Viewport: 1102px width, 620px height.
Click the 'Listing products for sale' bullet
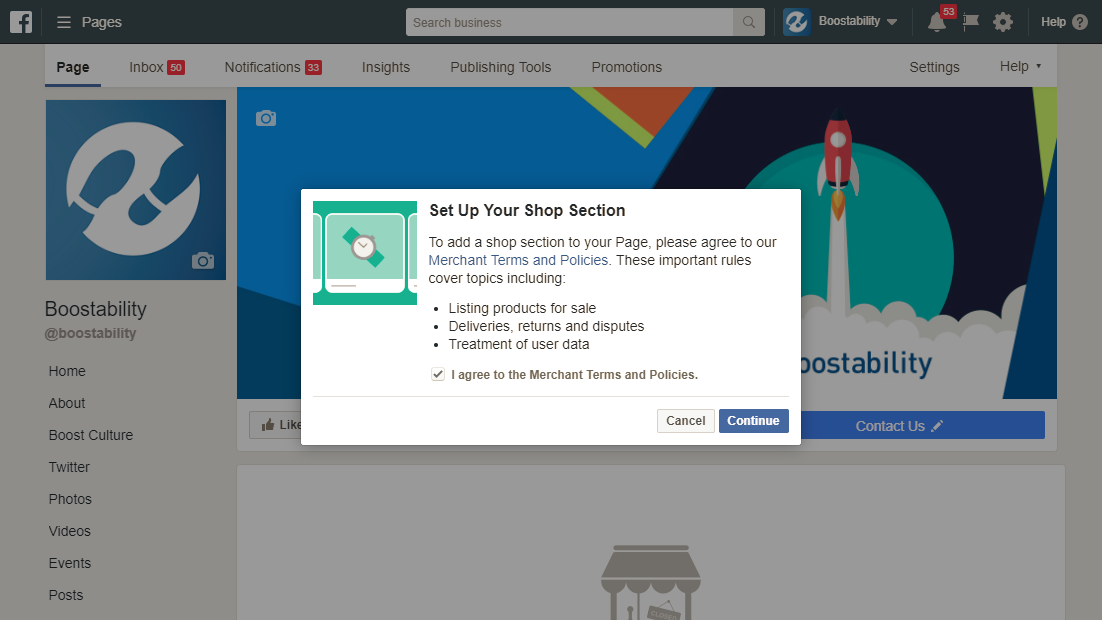point(522,308)
